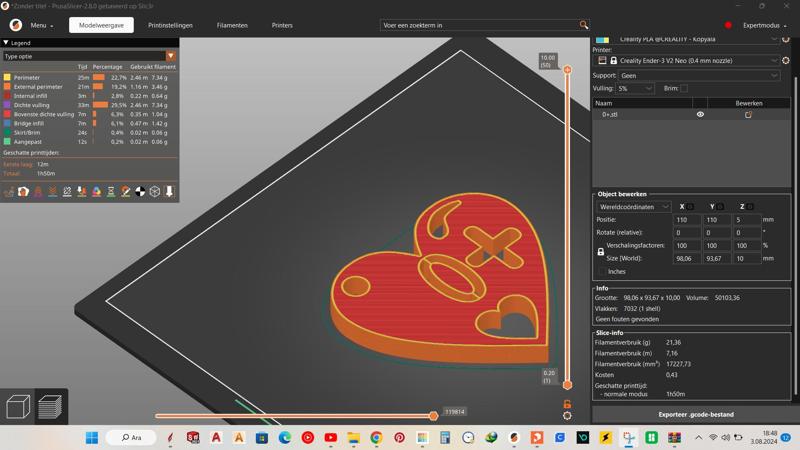Enable the Inches checkbox
Image resolution: width=800 pixels, height=450 pixels.
coord(602,271)
